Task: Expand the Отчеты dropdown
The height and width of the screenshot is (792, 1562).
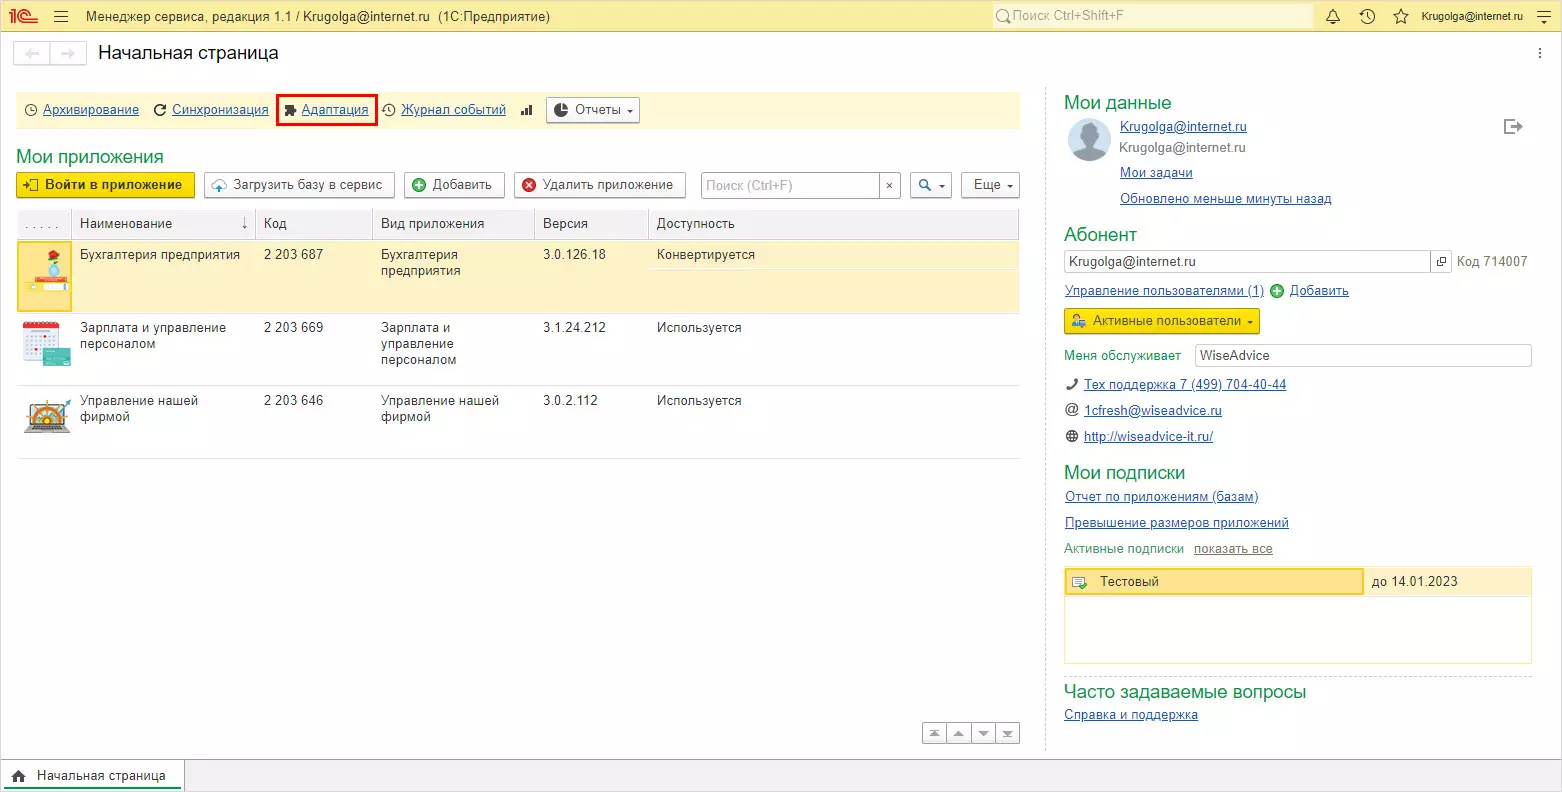Action: [593, 110]
